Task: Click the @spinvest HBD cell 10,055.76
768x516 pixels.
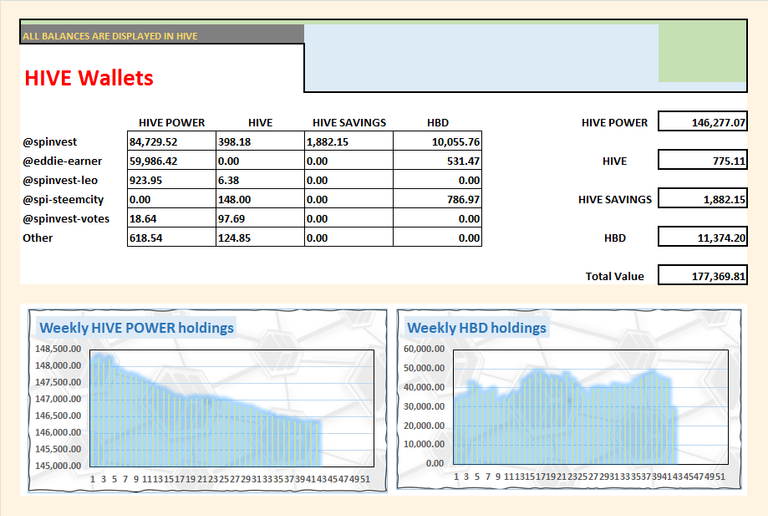Action: (437, 141)
